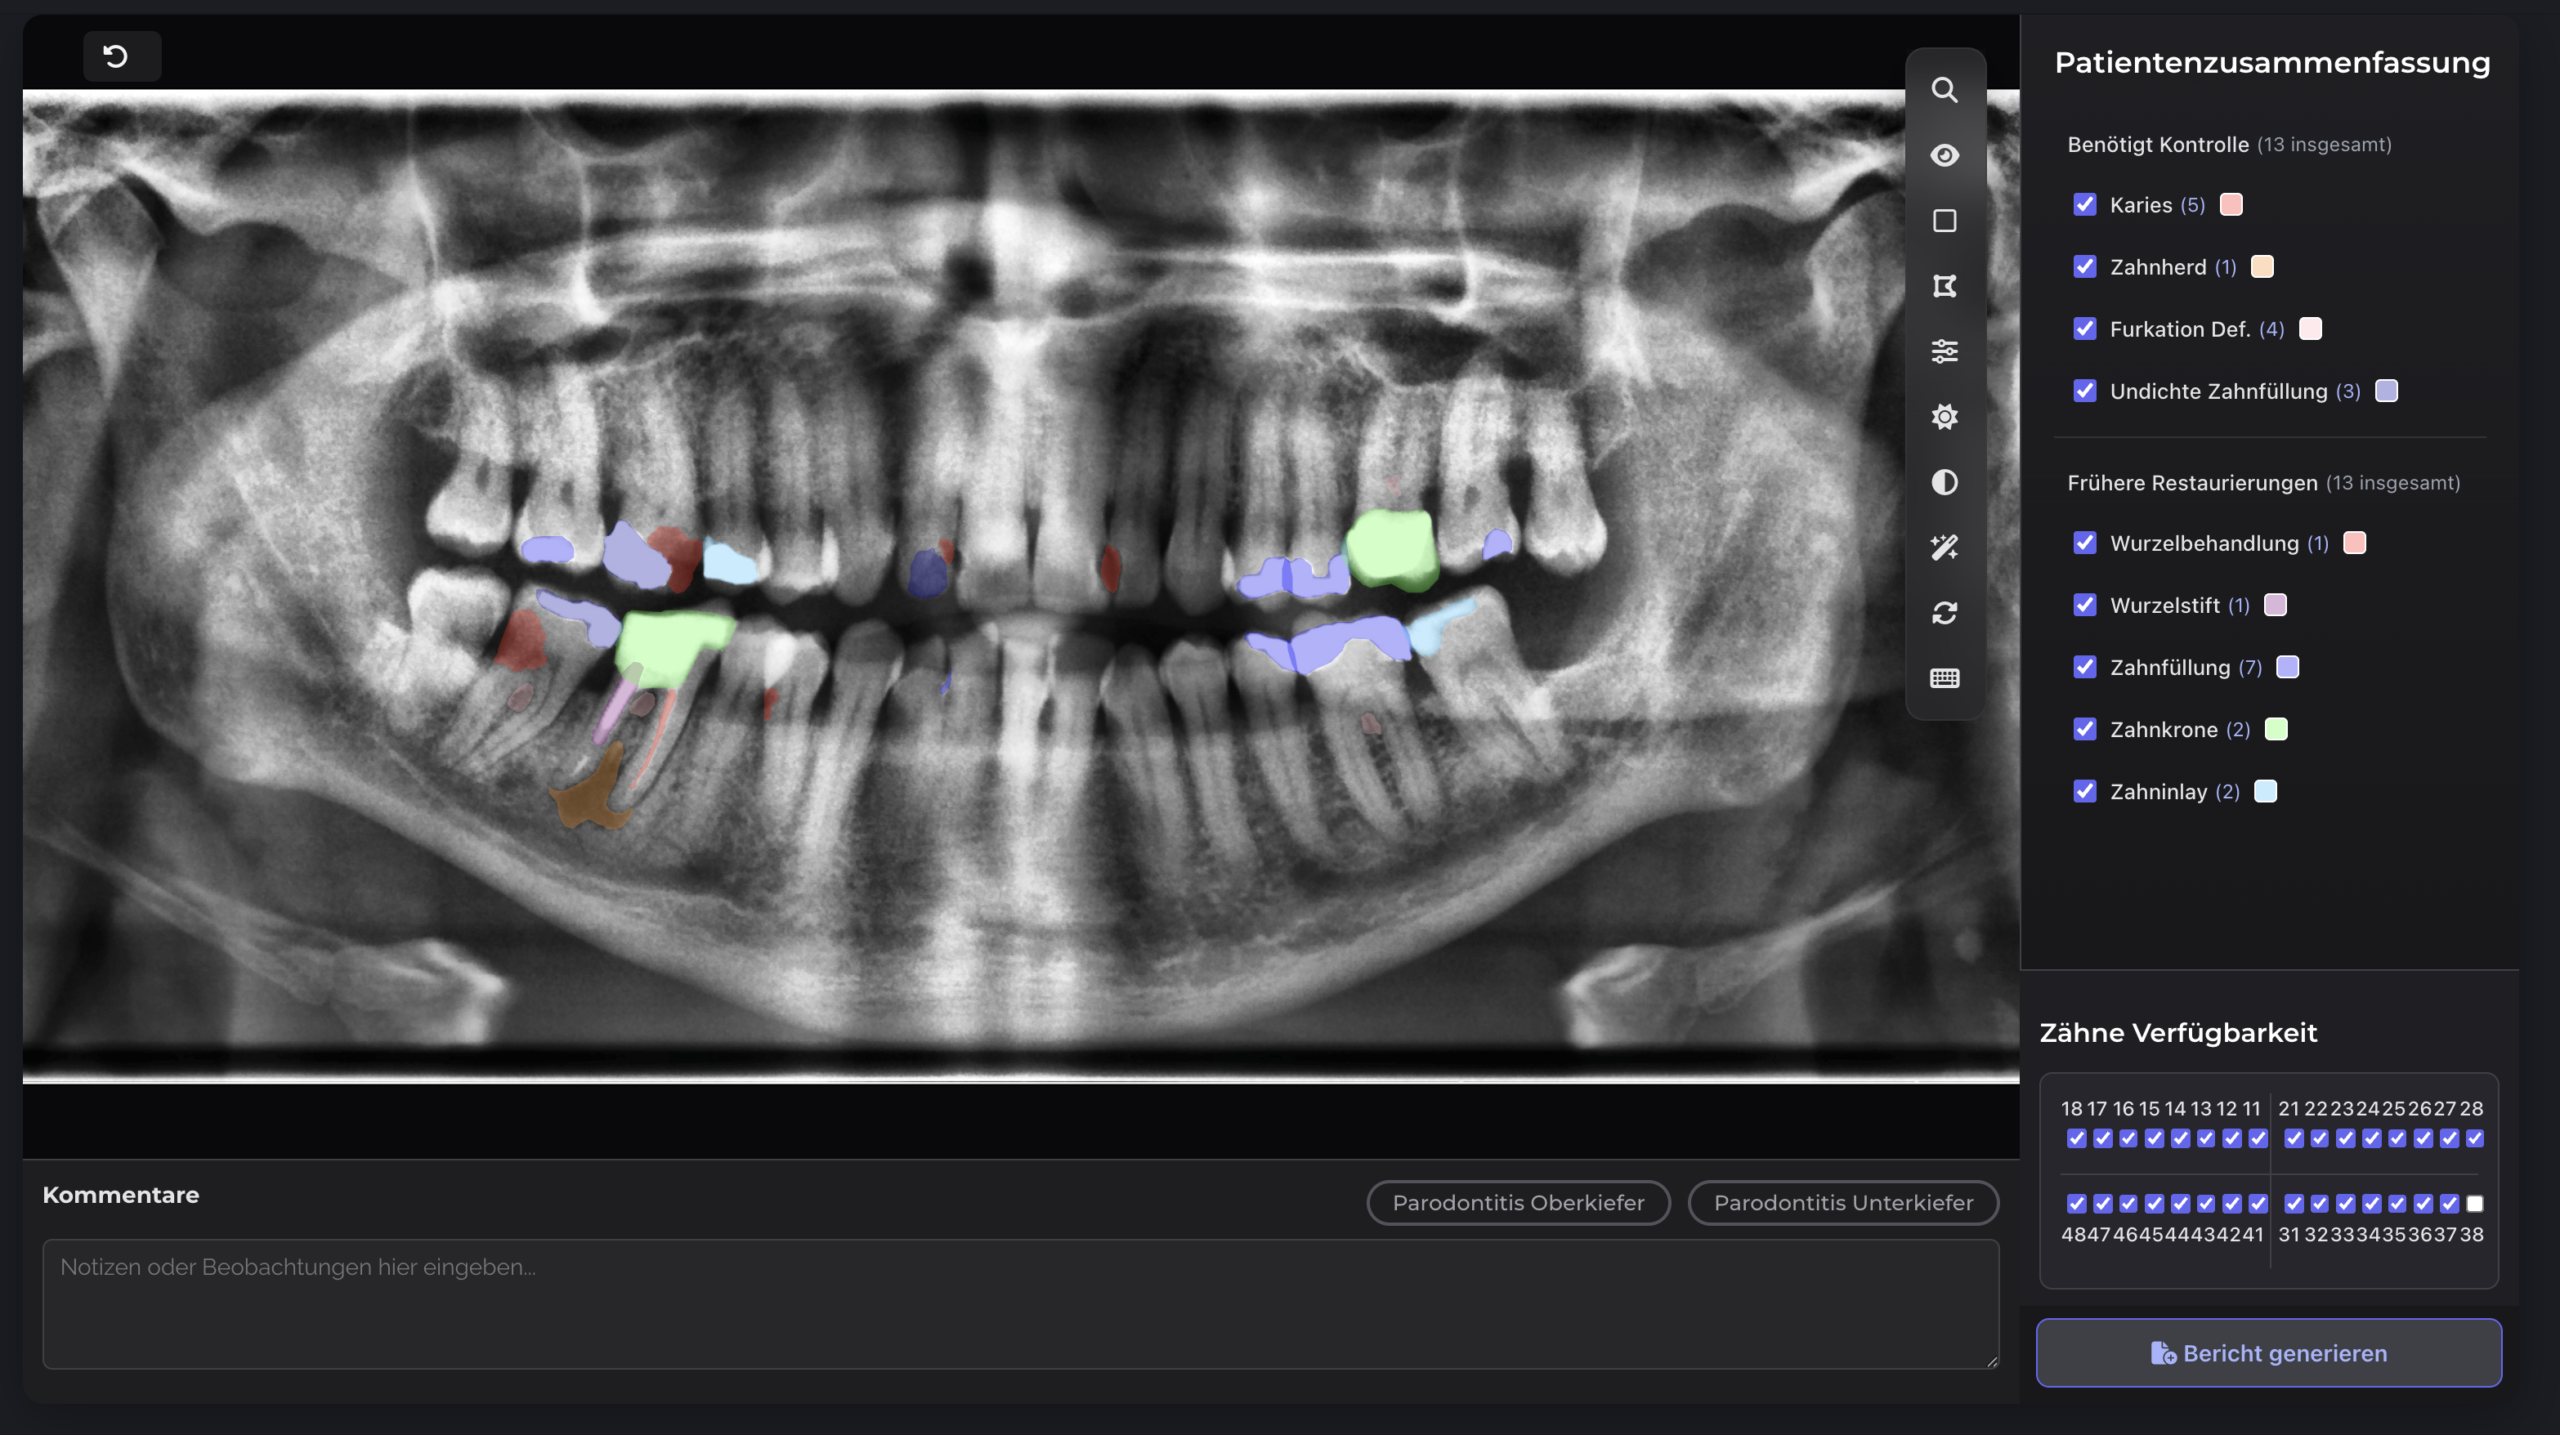Click the Bericht generieren button

click(2268, 1353)
